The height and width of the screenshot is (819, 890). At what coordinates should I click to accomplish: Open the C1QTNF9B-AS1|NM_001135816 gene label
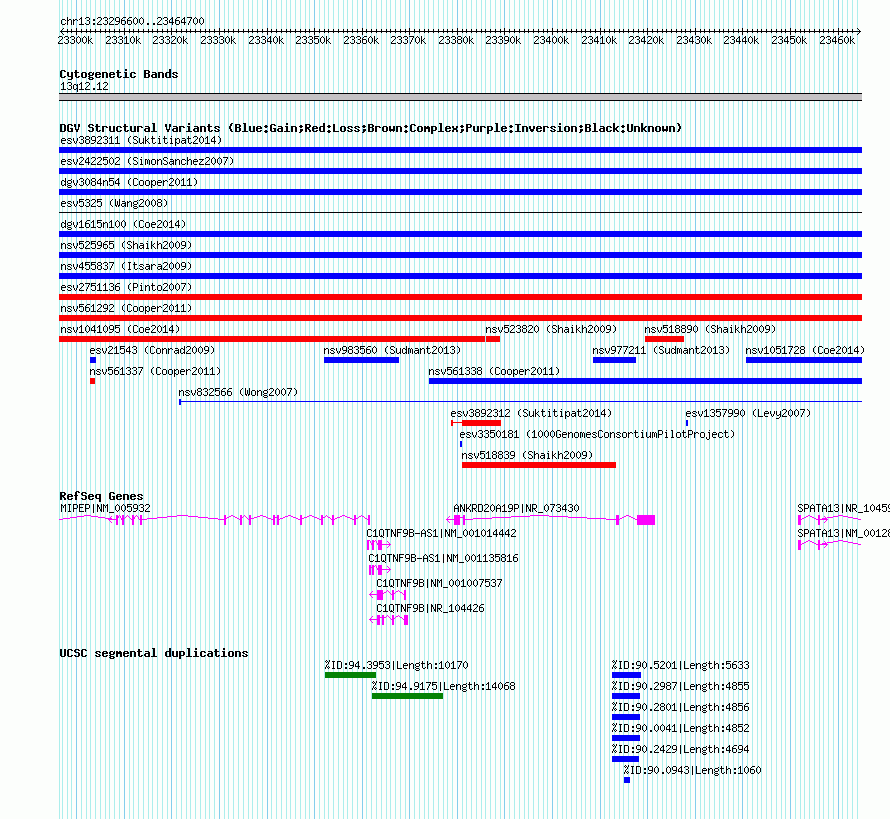443,558
